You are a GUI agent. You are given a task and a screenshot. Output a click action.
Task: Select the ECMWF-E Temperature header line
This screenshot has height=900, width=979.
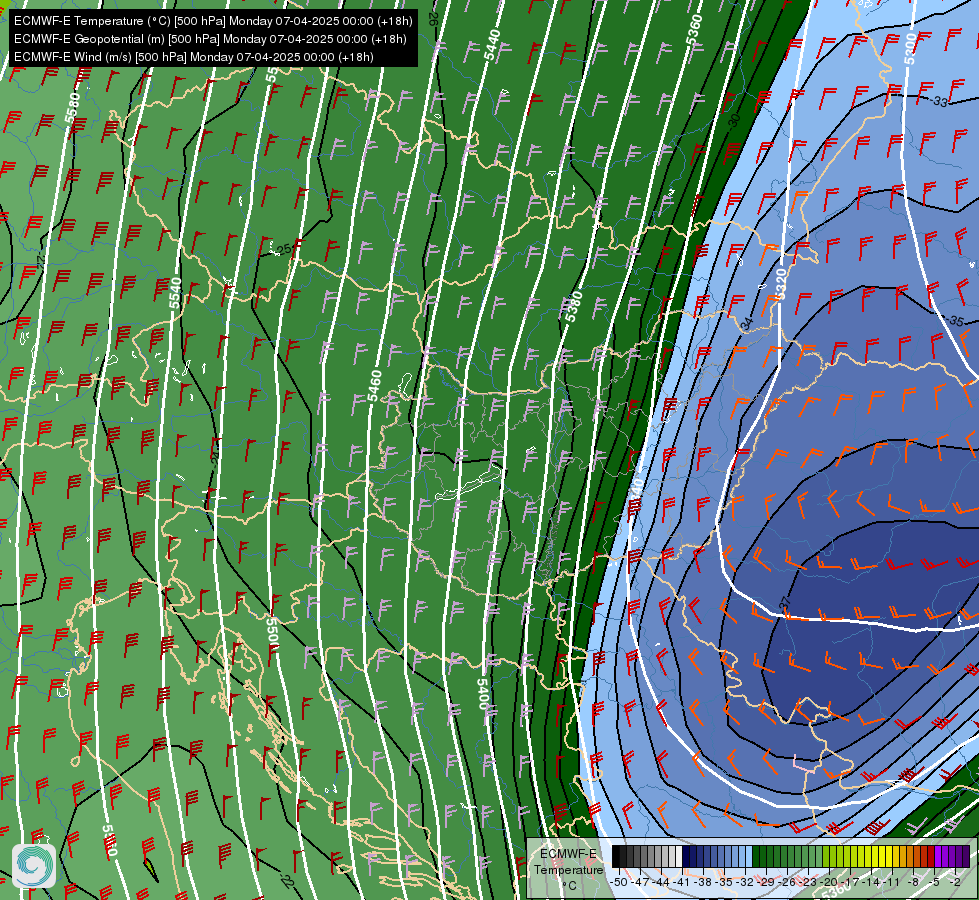[x=213, y=21]
